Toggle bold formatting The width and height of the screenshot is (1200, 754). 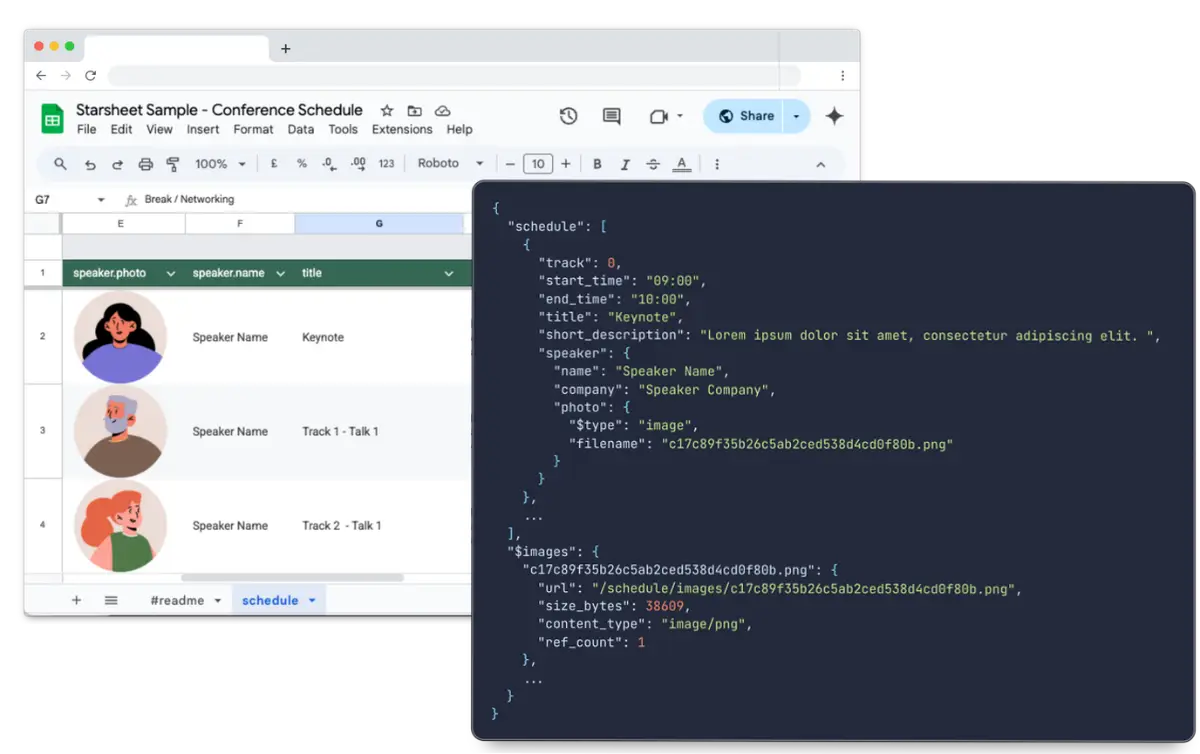[x=597, y=164]
